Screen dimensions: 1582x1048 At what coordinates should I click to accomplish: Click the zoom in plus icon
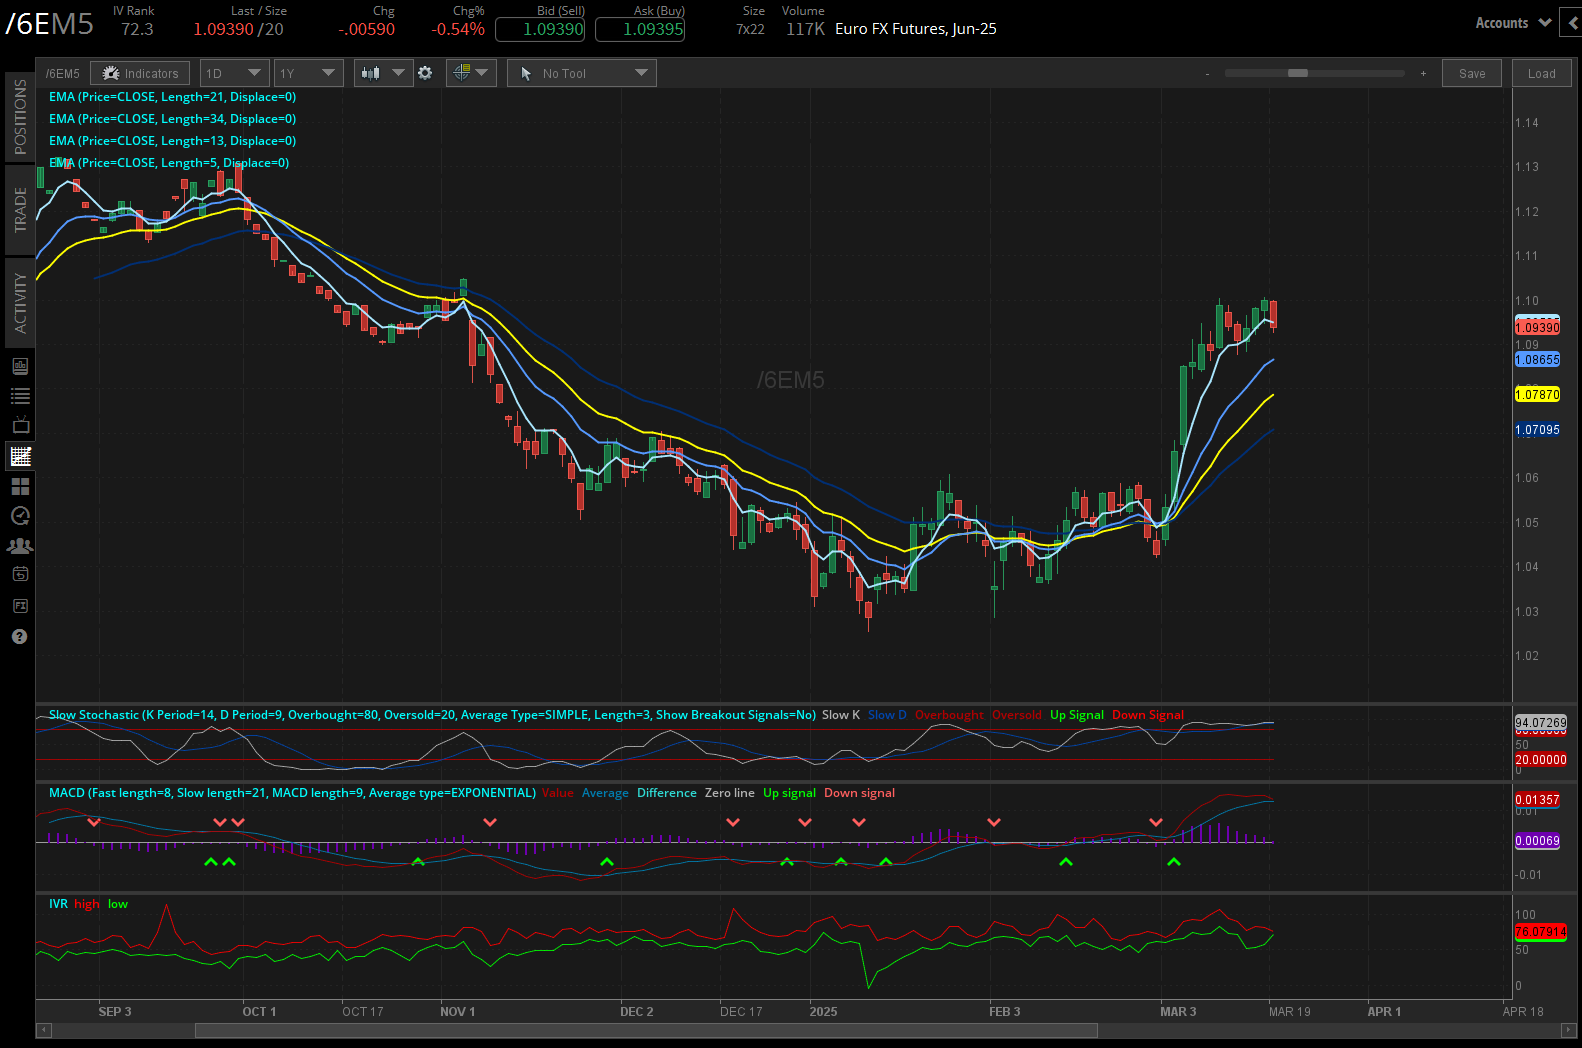1423,73
